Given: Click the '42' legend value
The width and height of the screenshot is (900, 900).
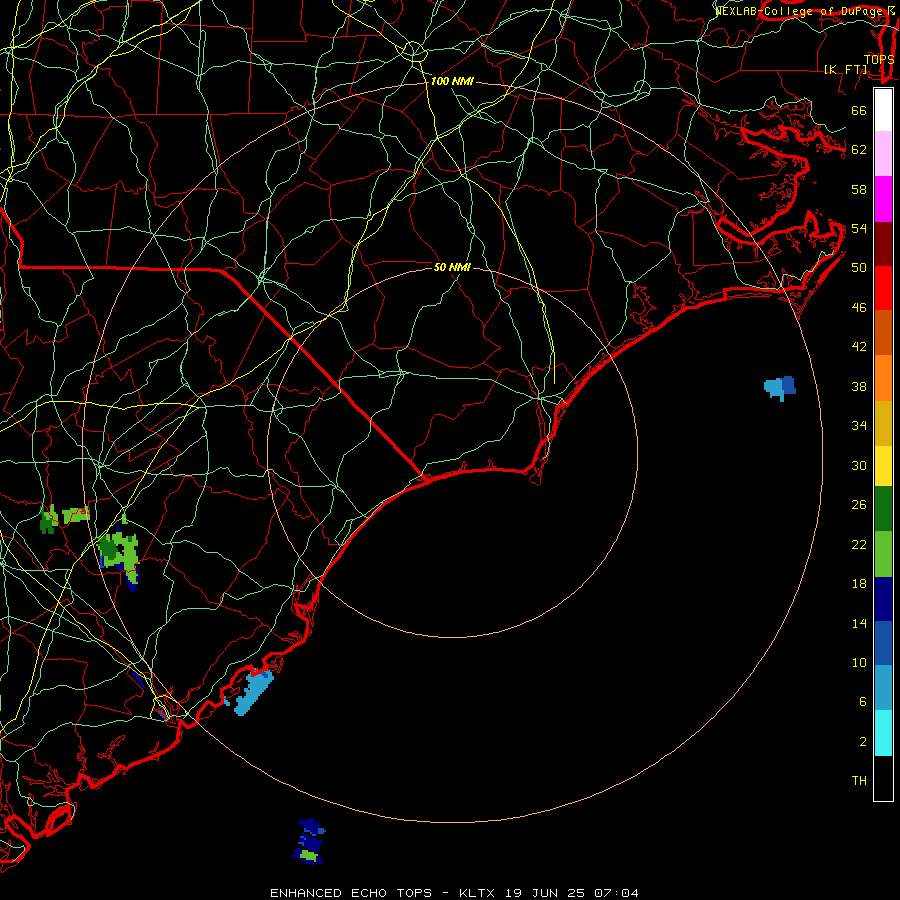Looking at the screenshot, I should pyautogui.click(x=859, y=346).
